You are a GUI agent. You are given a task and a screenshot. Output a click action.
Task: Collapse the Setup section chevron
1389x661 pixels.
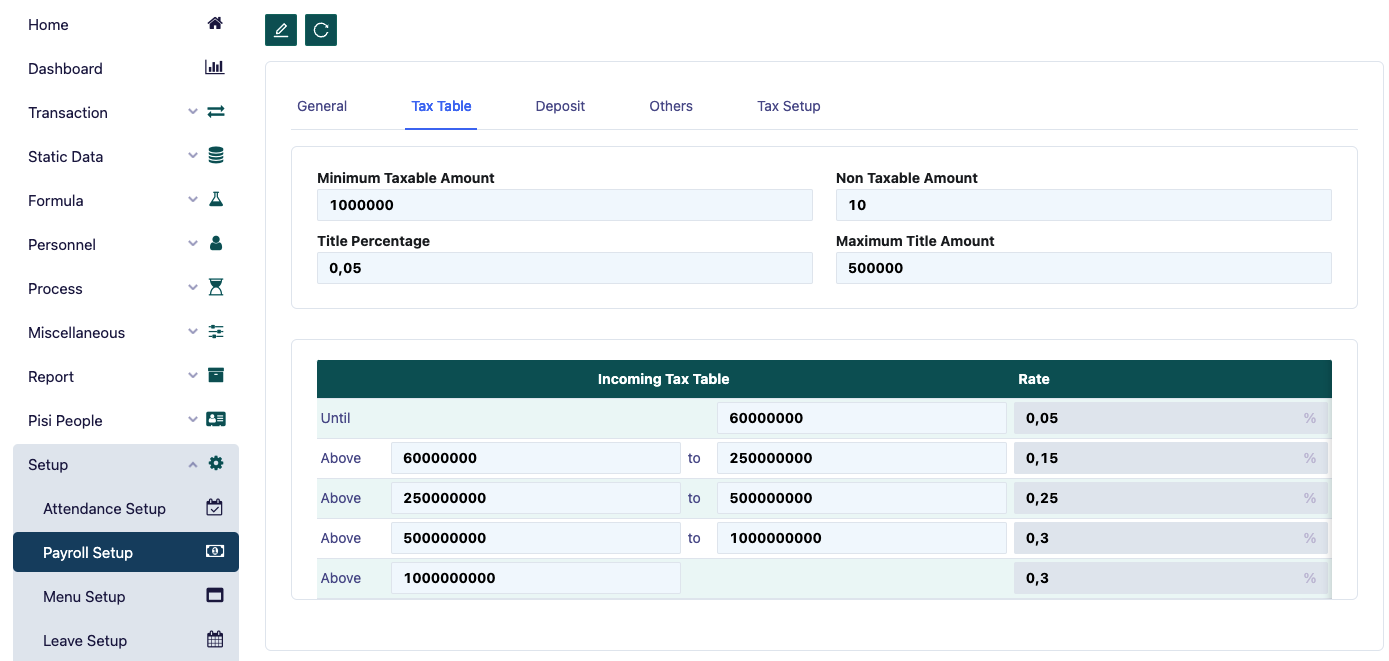tap(193, 464)
